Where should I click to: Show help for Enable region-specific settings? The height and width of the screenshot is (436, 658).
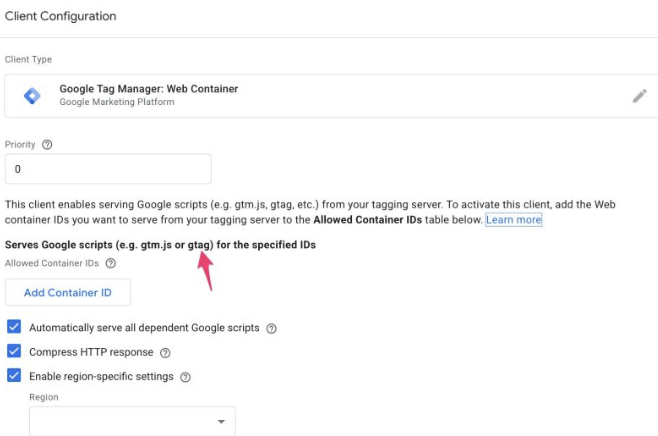(185, 377)
